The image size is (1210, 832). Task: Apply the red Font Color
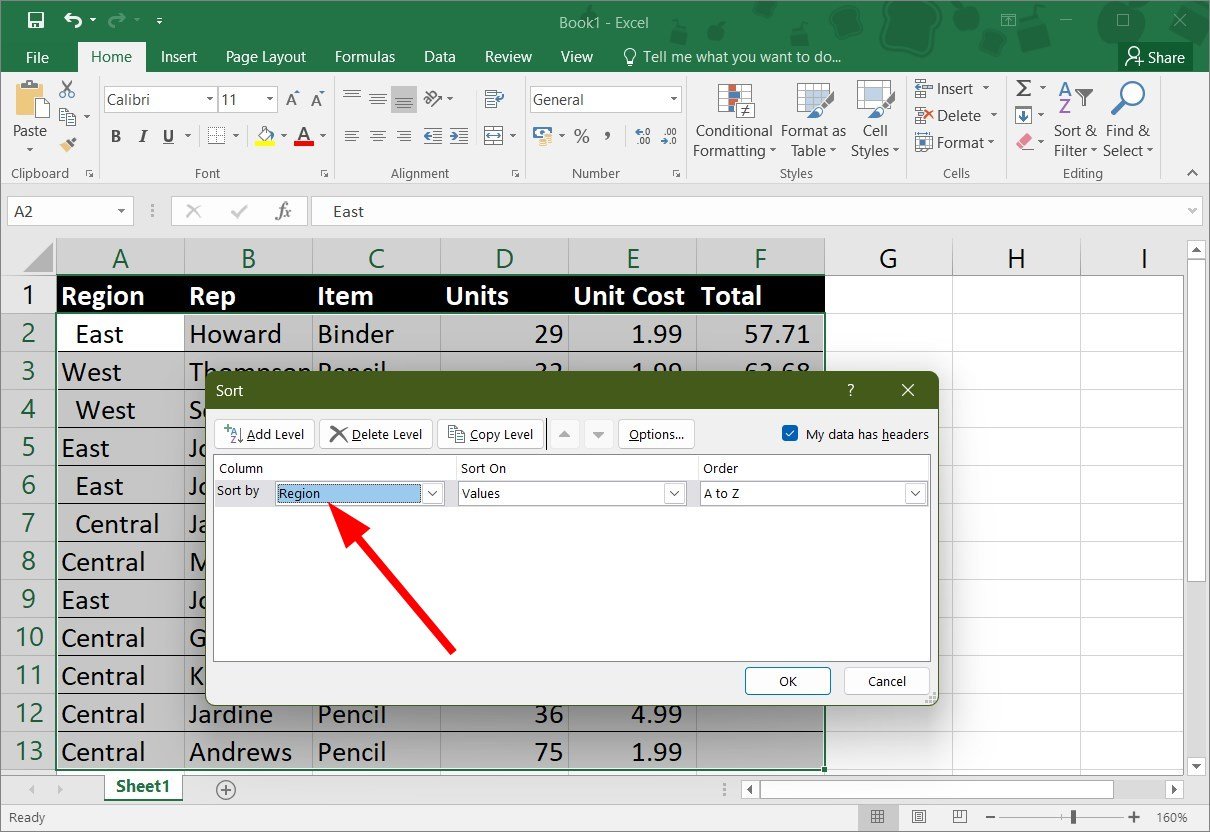(x=305, y=136)
